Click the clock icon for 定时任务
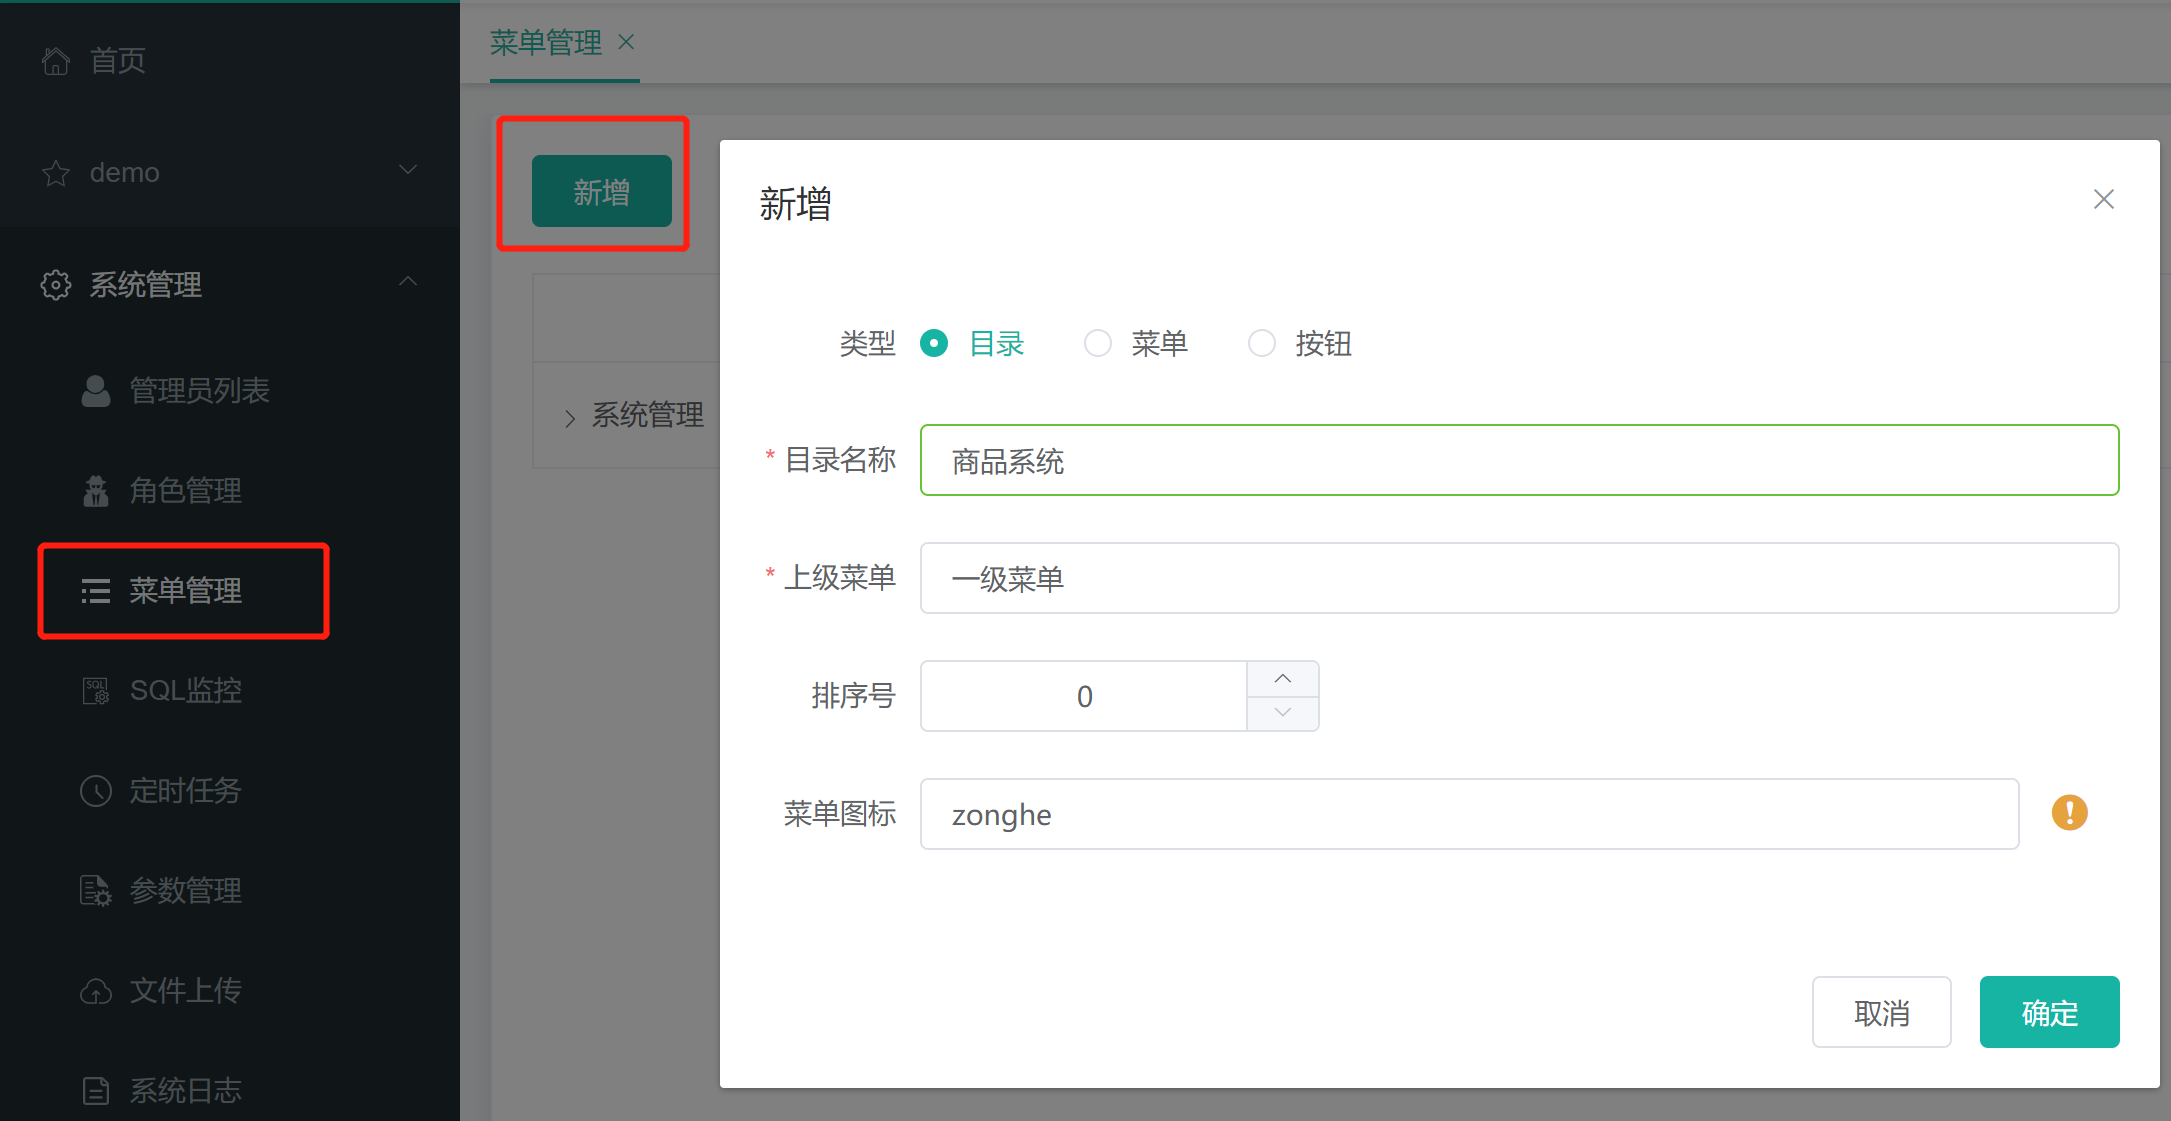 pyautogui.click(x=96, y=791)
